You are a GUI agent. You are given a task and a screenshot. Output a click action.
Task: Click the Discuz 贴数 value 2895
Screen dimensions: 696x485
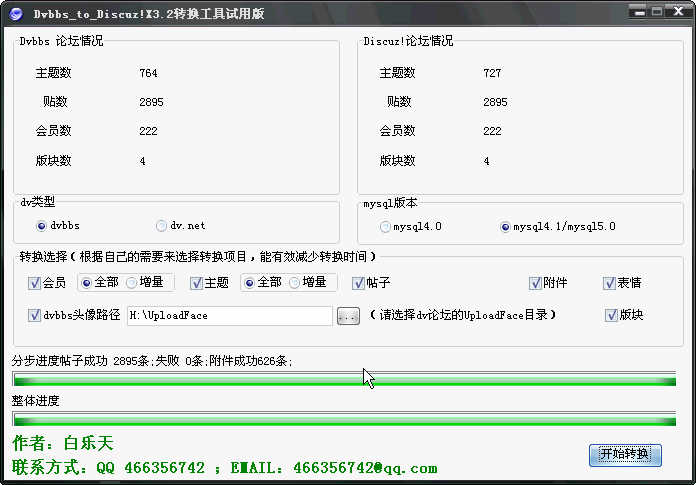tap(495, 103)
